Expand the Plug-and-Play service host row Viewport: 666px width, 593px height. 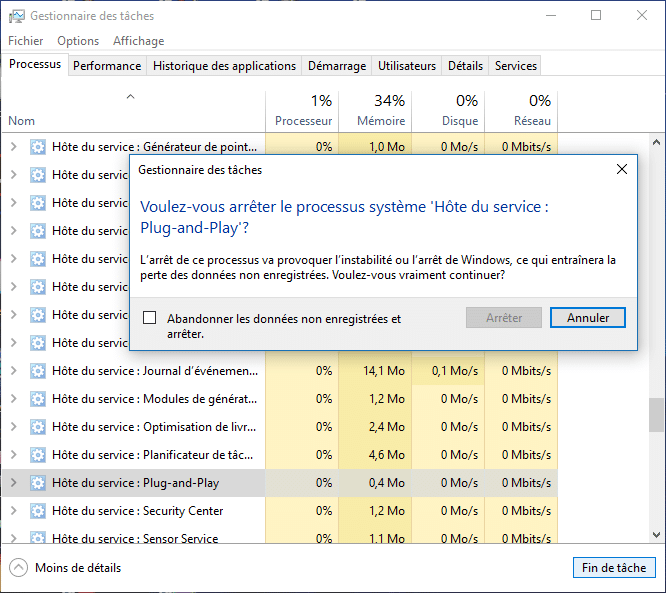click(x=14, y=483)
